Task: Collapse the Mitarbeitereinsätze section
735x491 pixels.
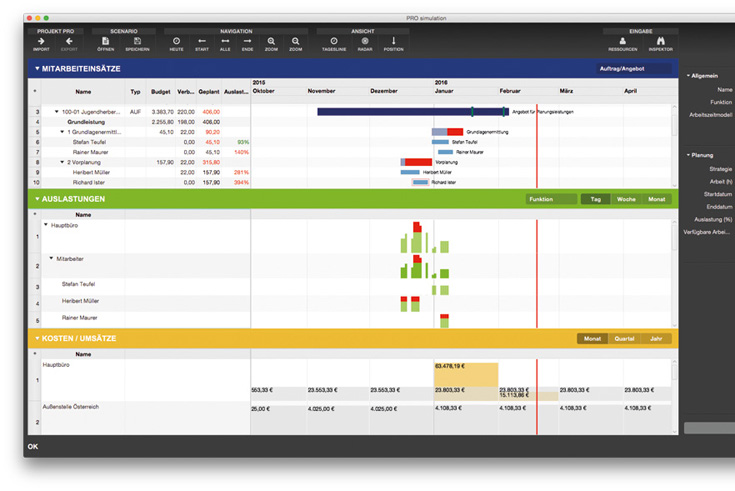Action: tap(37, 69)
